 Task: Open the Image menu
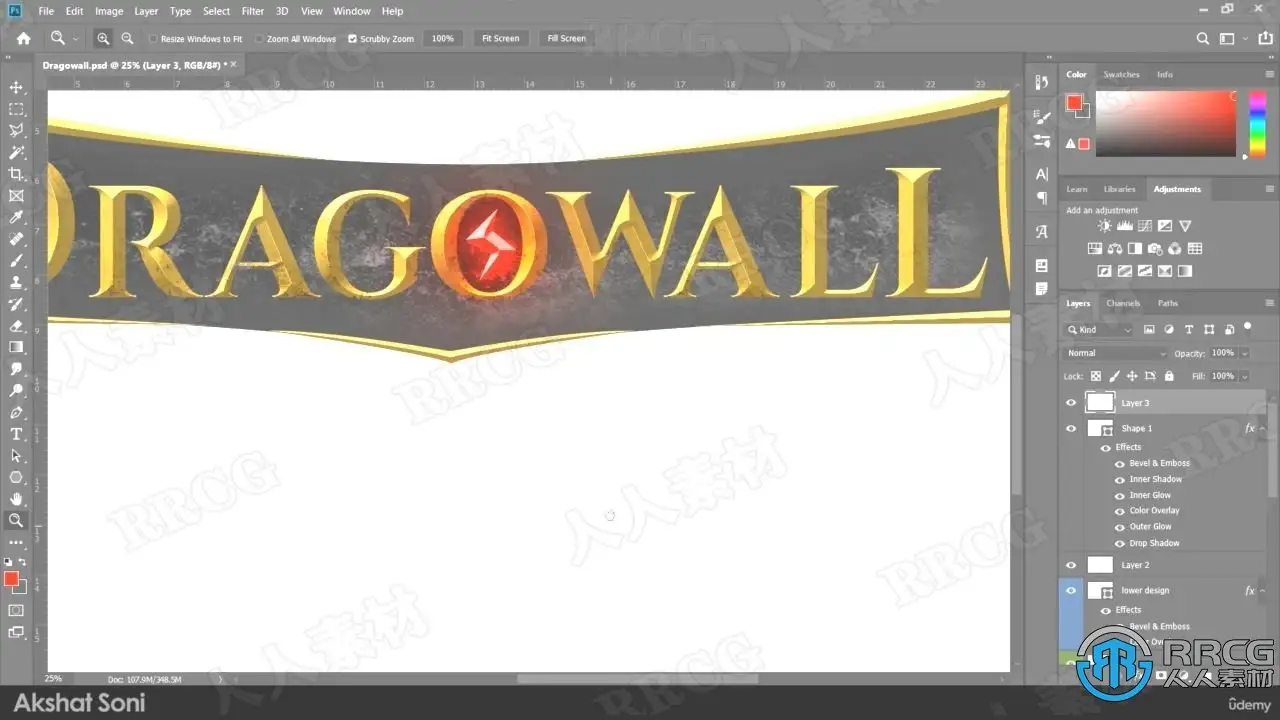pyautogui.click(x=109, y=11)
